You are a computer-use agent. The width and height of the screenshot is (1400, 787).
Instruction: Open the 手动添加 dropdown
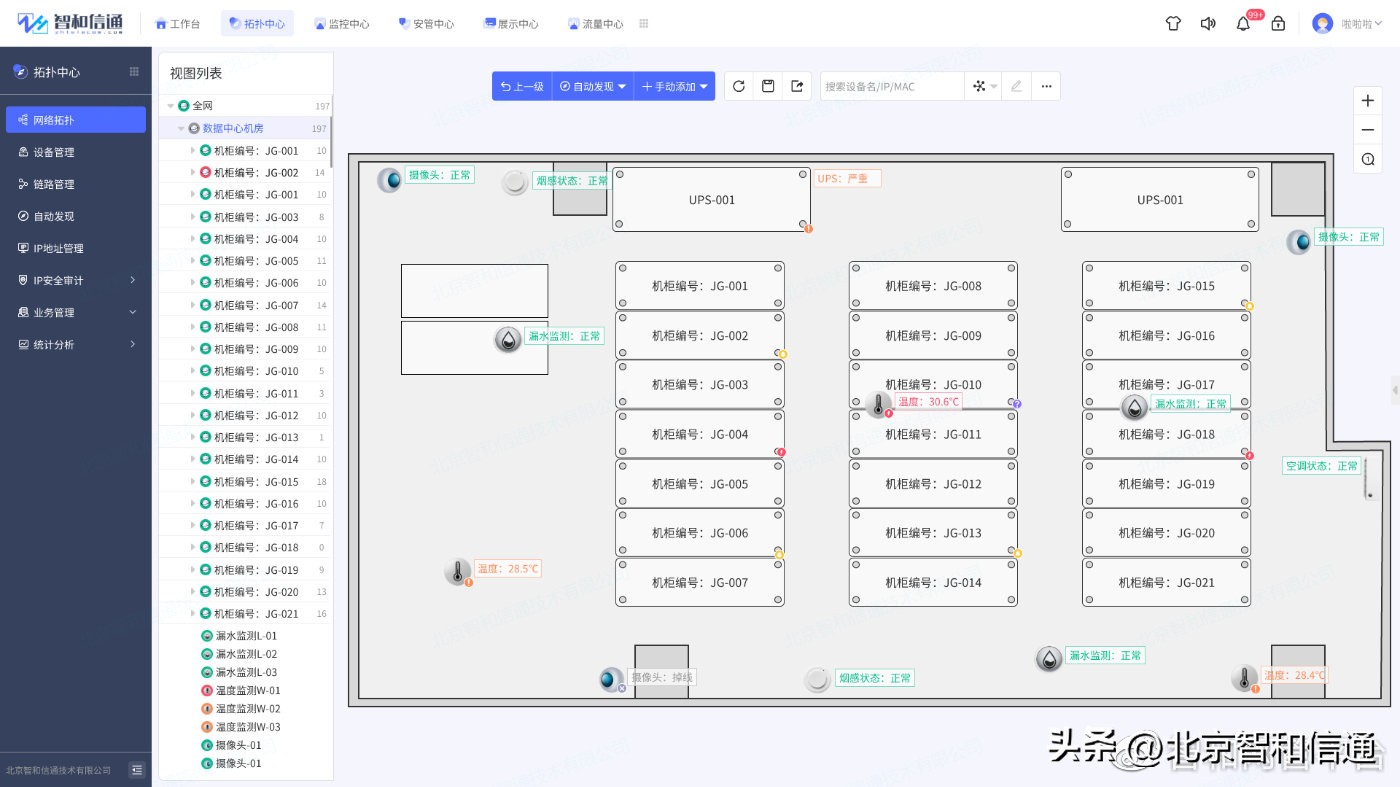click(x=674, y=86)
